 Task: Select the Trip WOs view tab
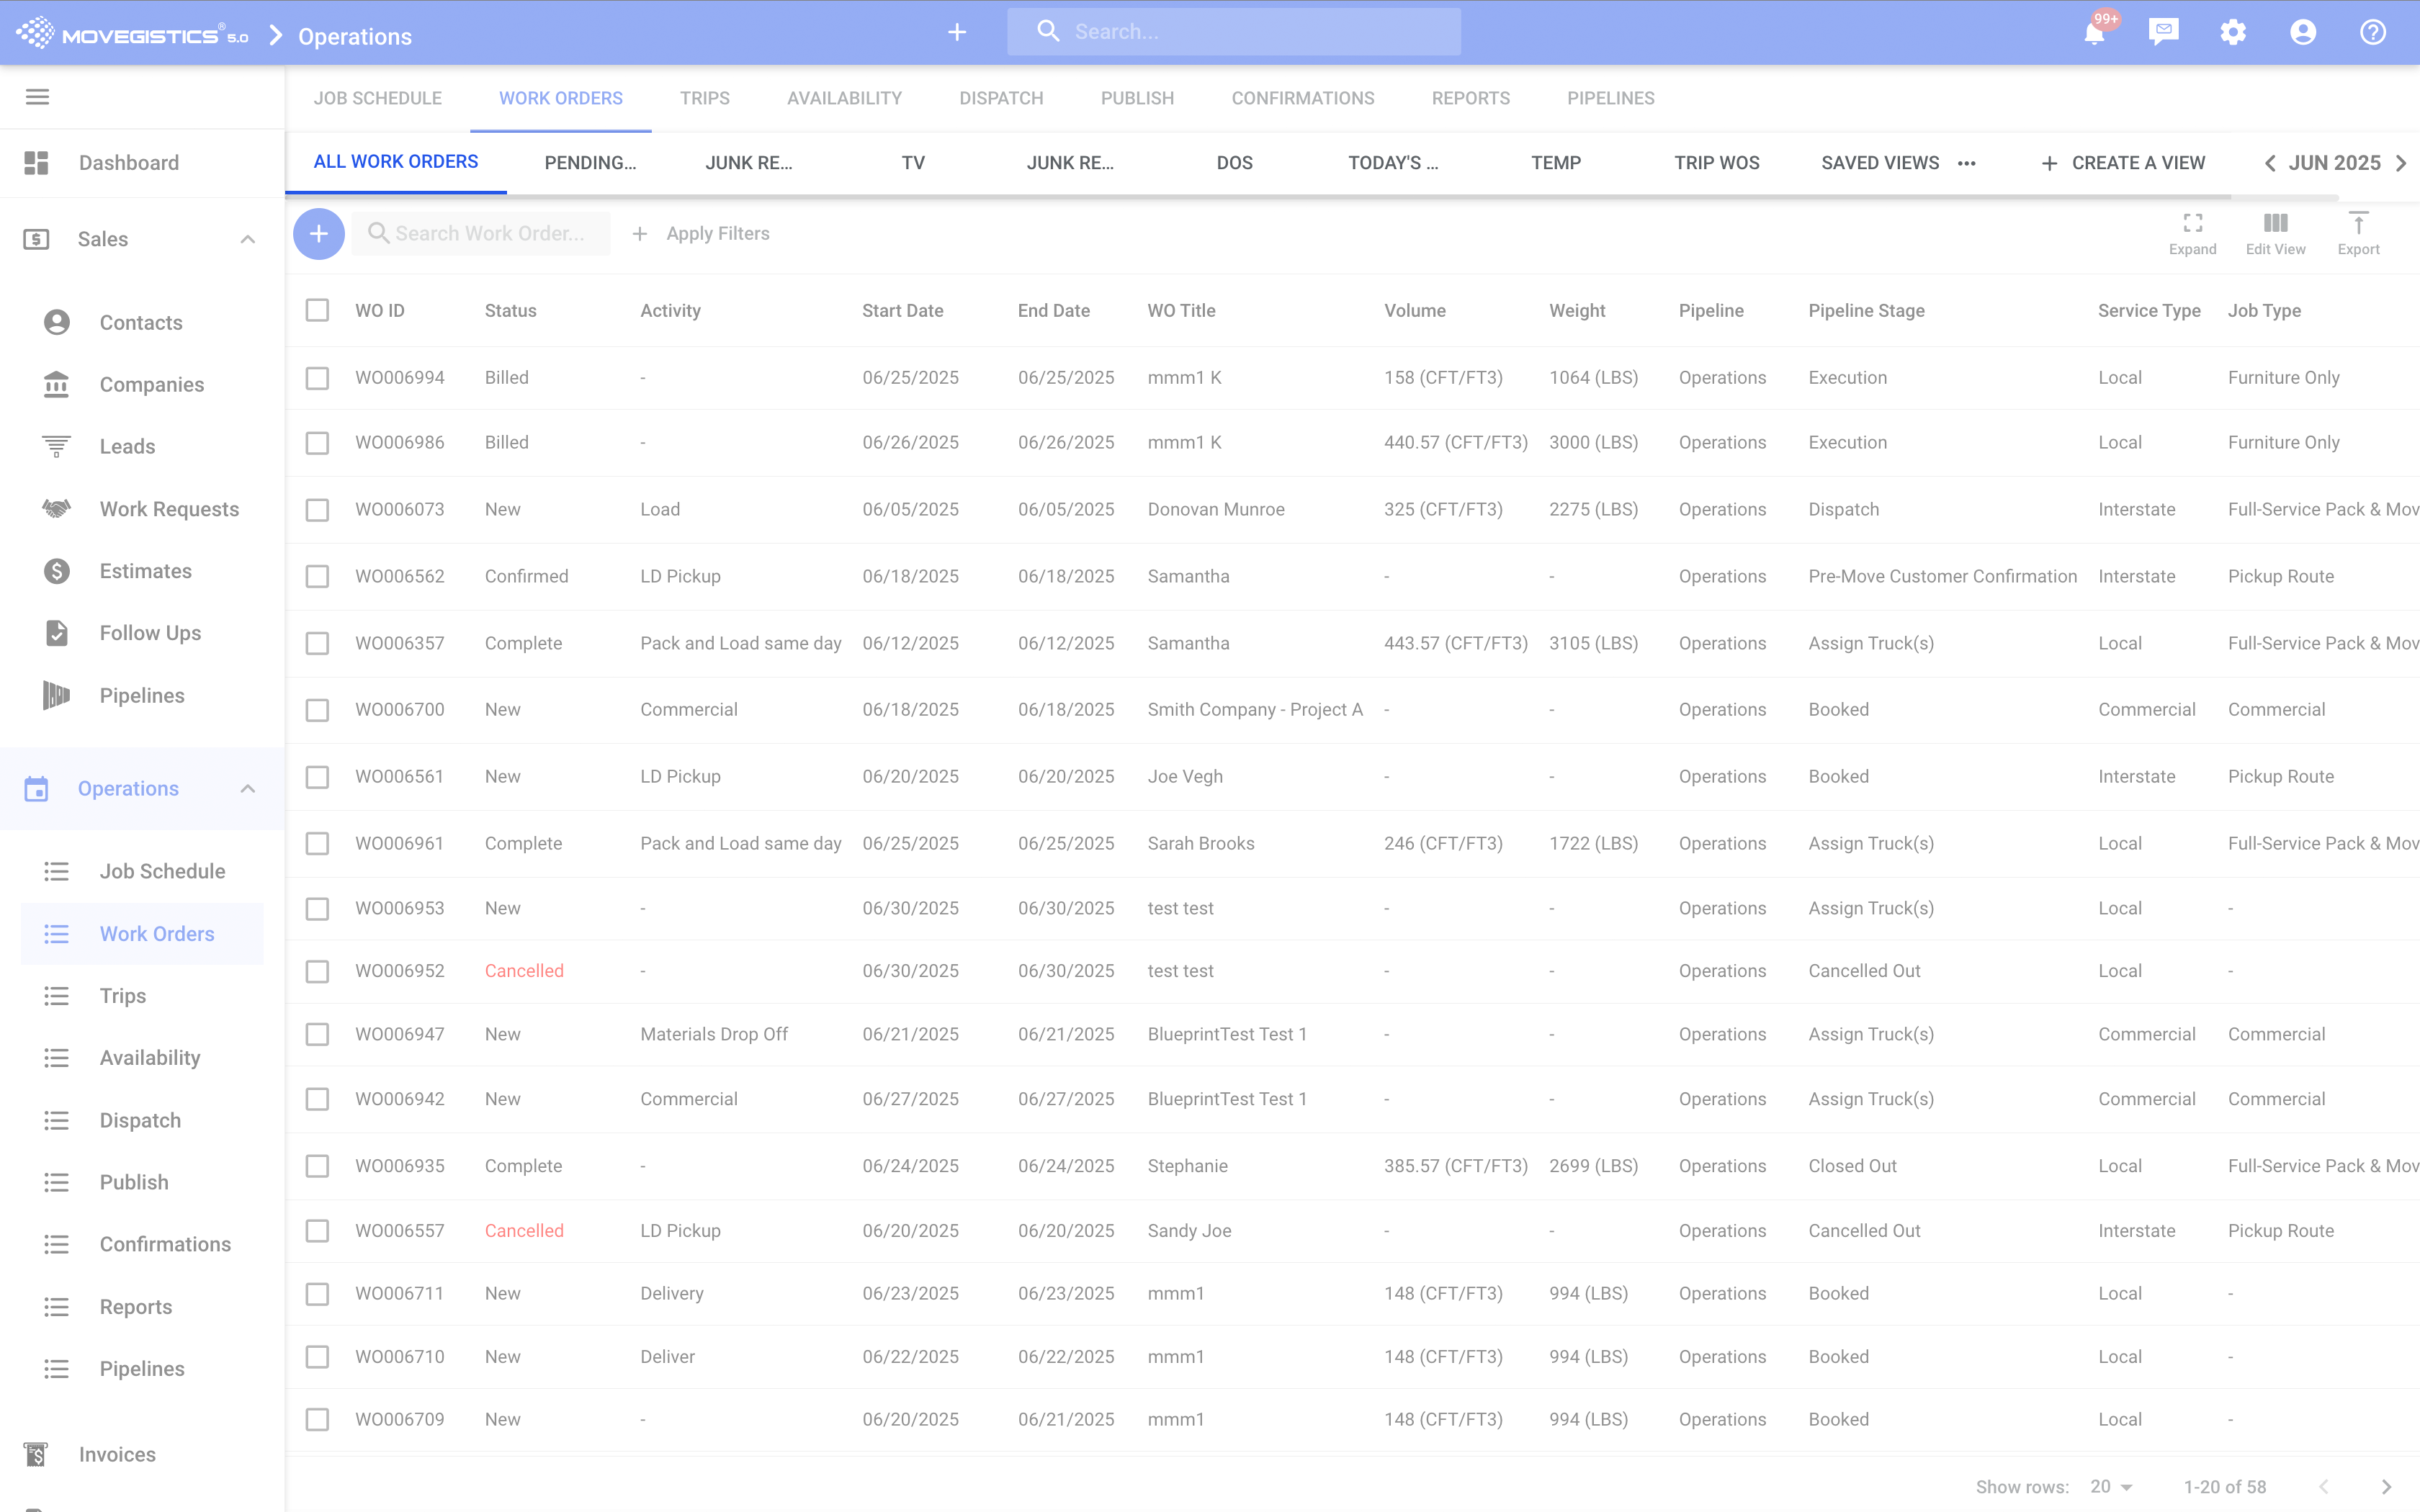point(1716,163)
